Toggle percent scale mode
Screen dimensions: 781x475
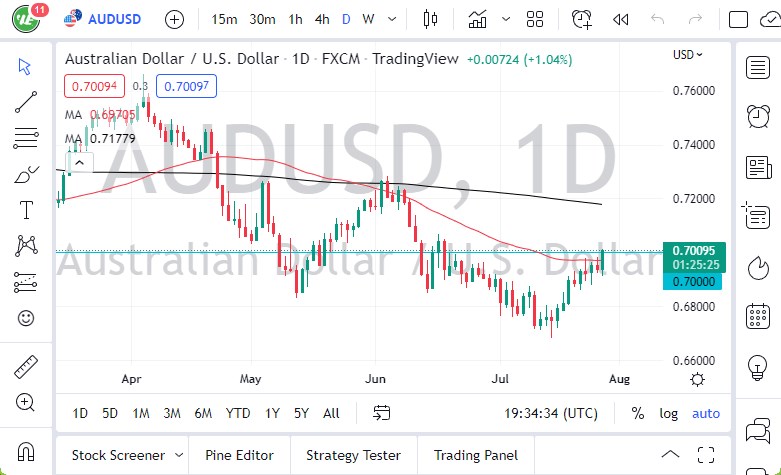pyautogui.click(x=638, y=413)
